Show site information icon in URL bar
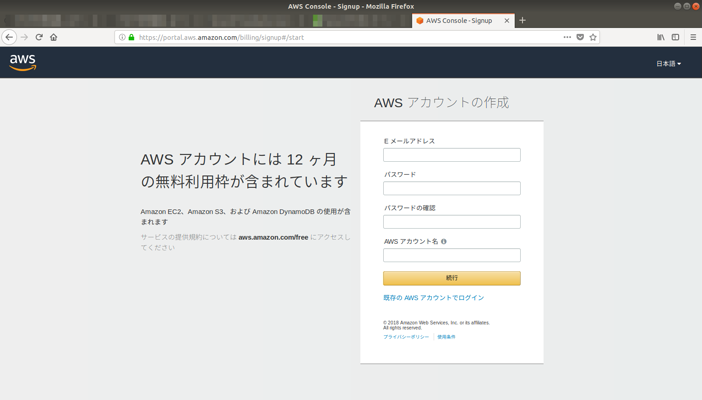The height and width of the screenshot is (400, 702). coord(122,37)
